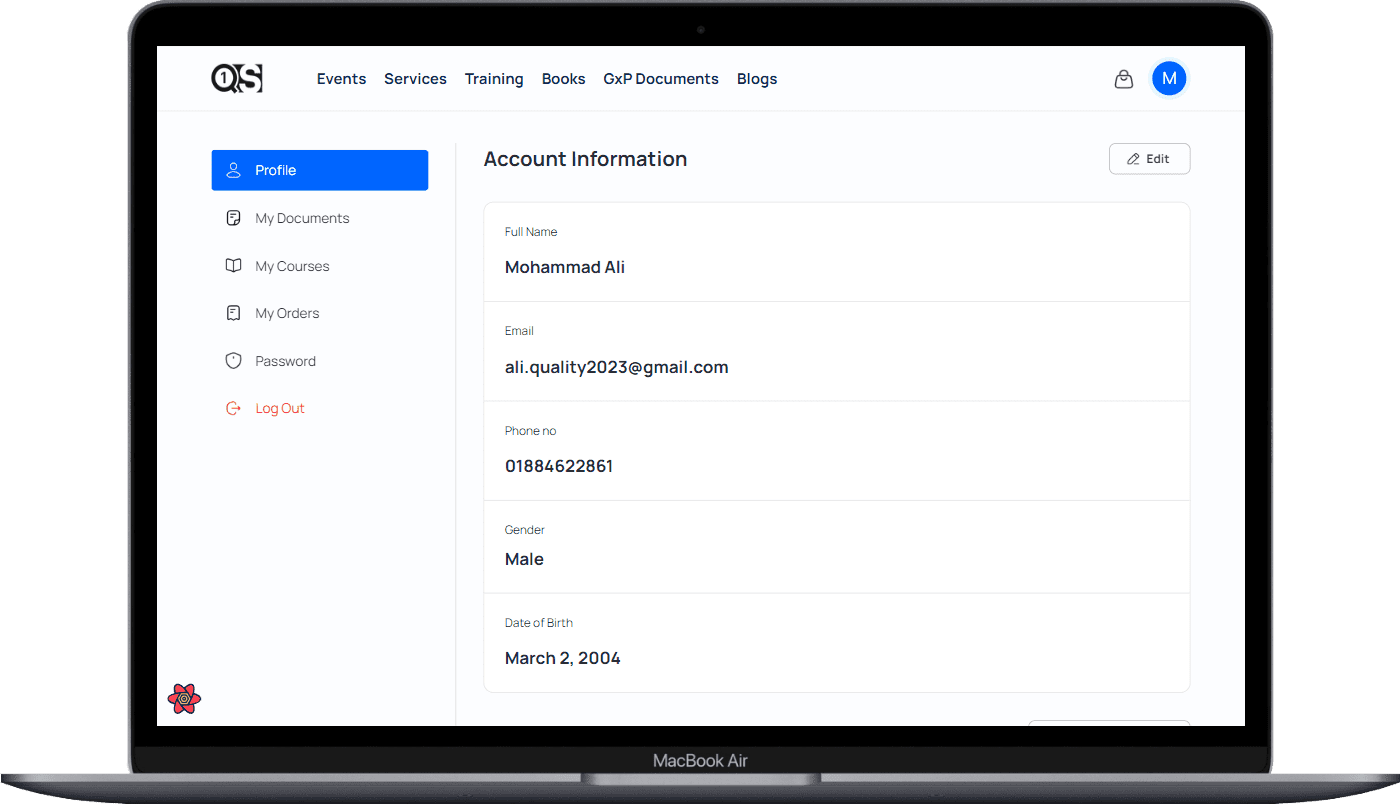
Task: Select the Profile tab in sidebar
Action: coord(319,170)
